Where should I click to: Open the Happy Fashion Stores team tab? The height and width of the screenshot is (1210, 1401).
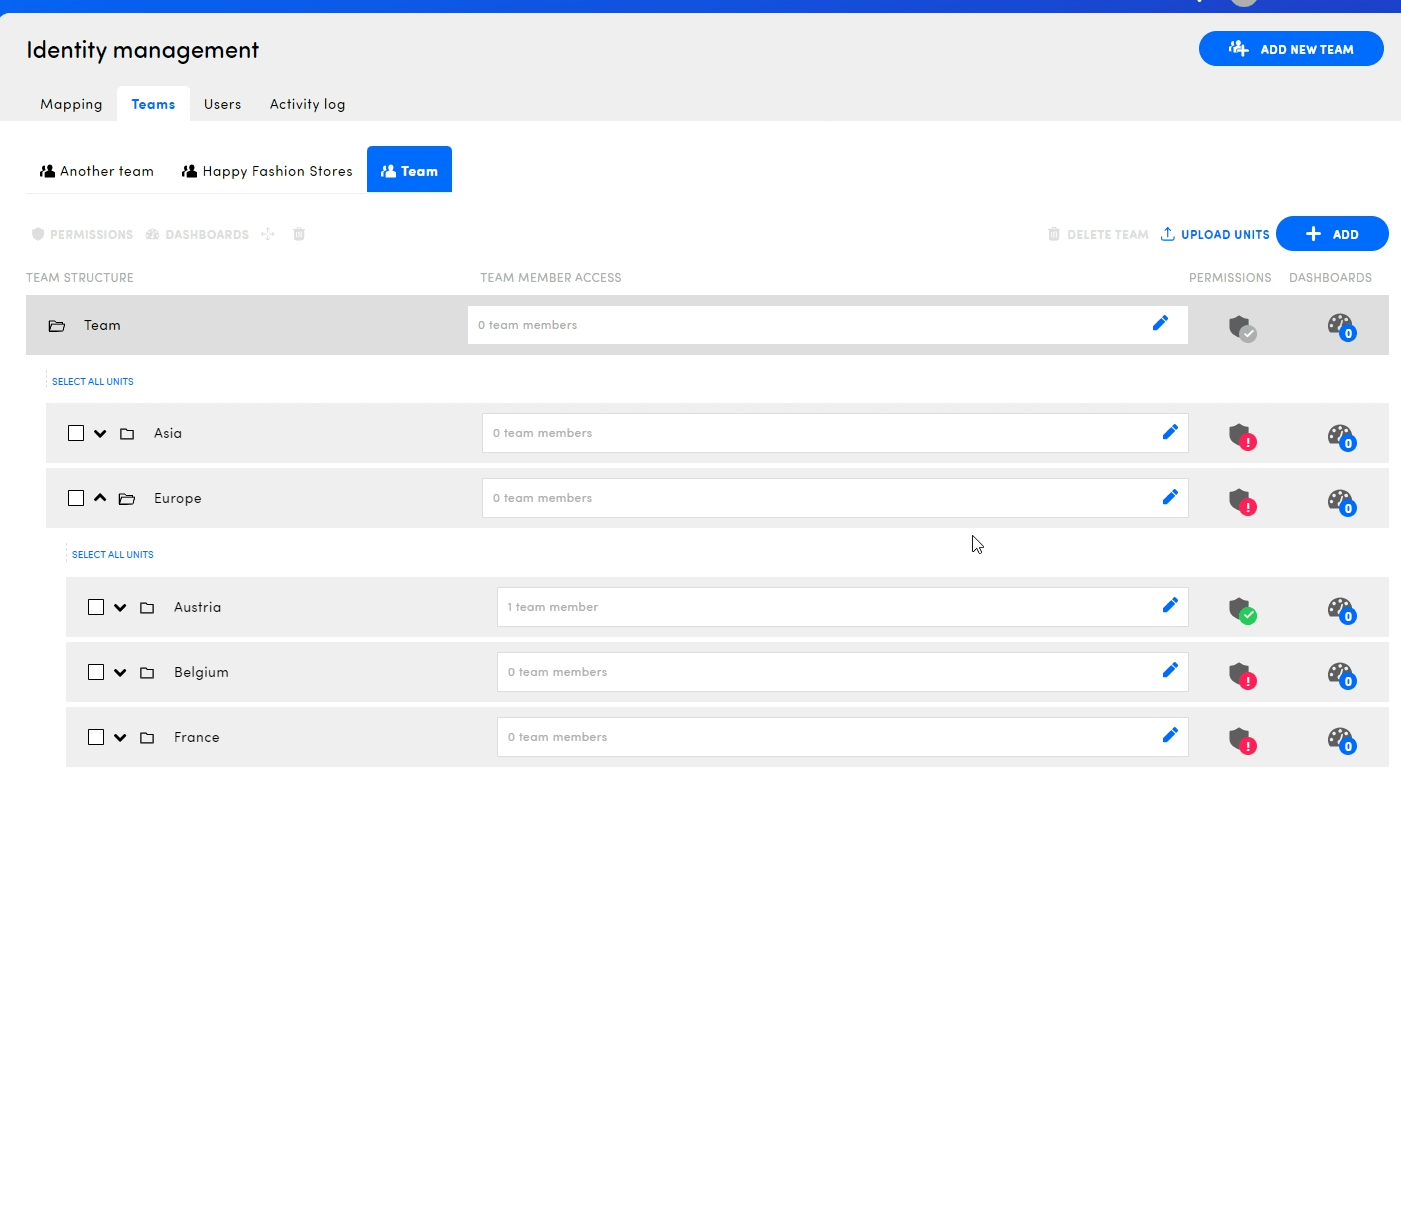click(x=267, y=171)
